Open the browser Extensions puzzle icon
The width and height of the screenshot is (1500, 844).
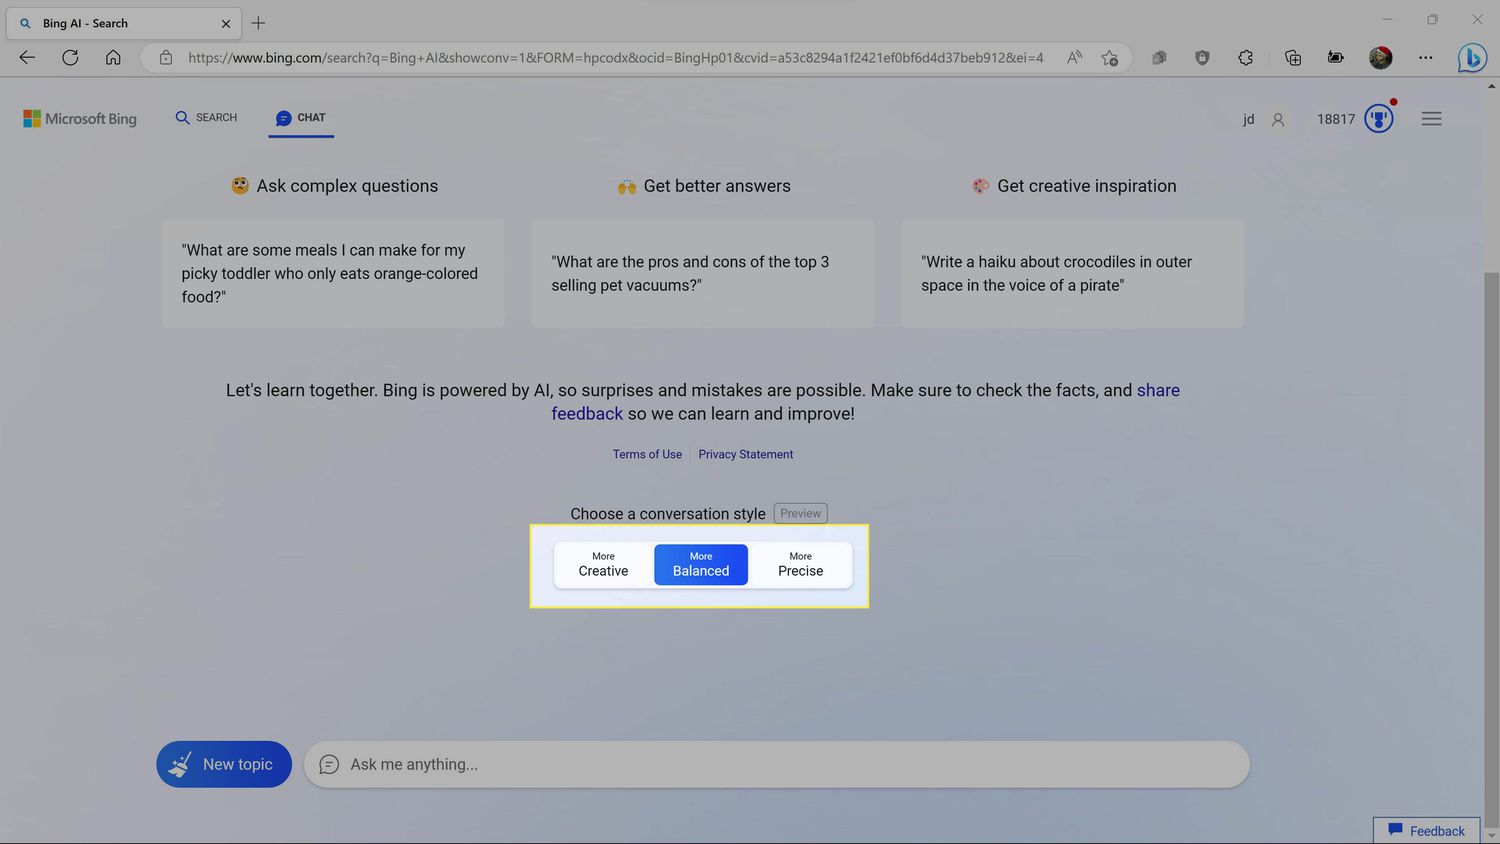[1245, 58]
